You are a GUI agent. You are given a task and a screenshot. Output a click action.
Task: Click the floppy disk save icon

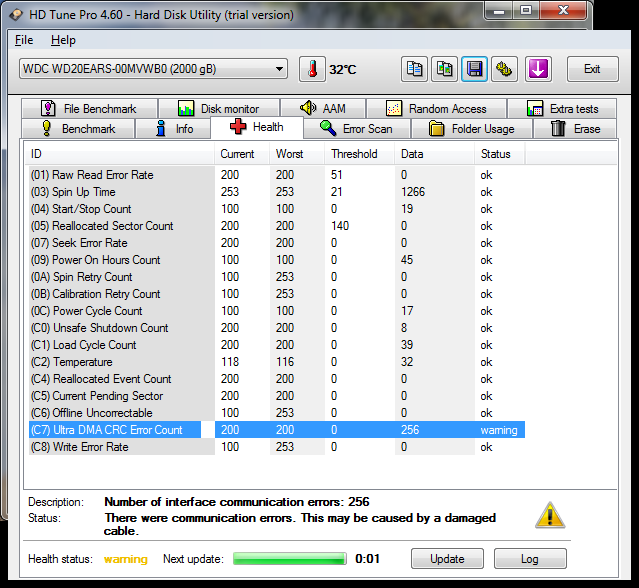pos(474,69)
